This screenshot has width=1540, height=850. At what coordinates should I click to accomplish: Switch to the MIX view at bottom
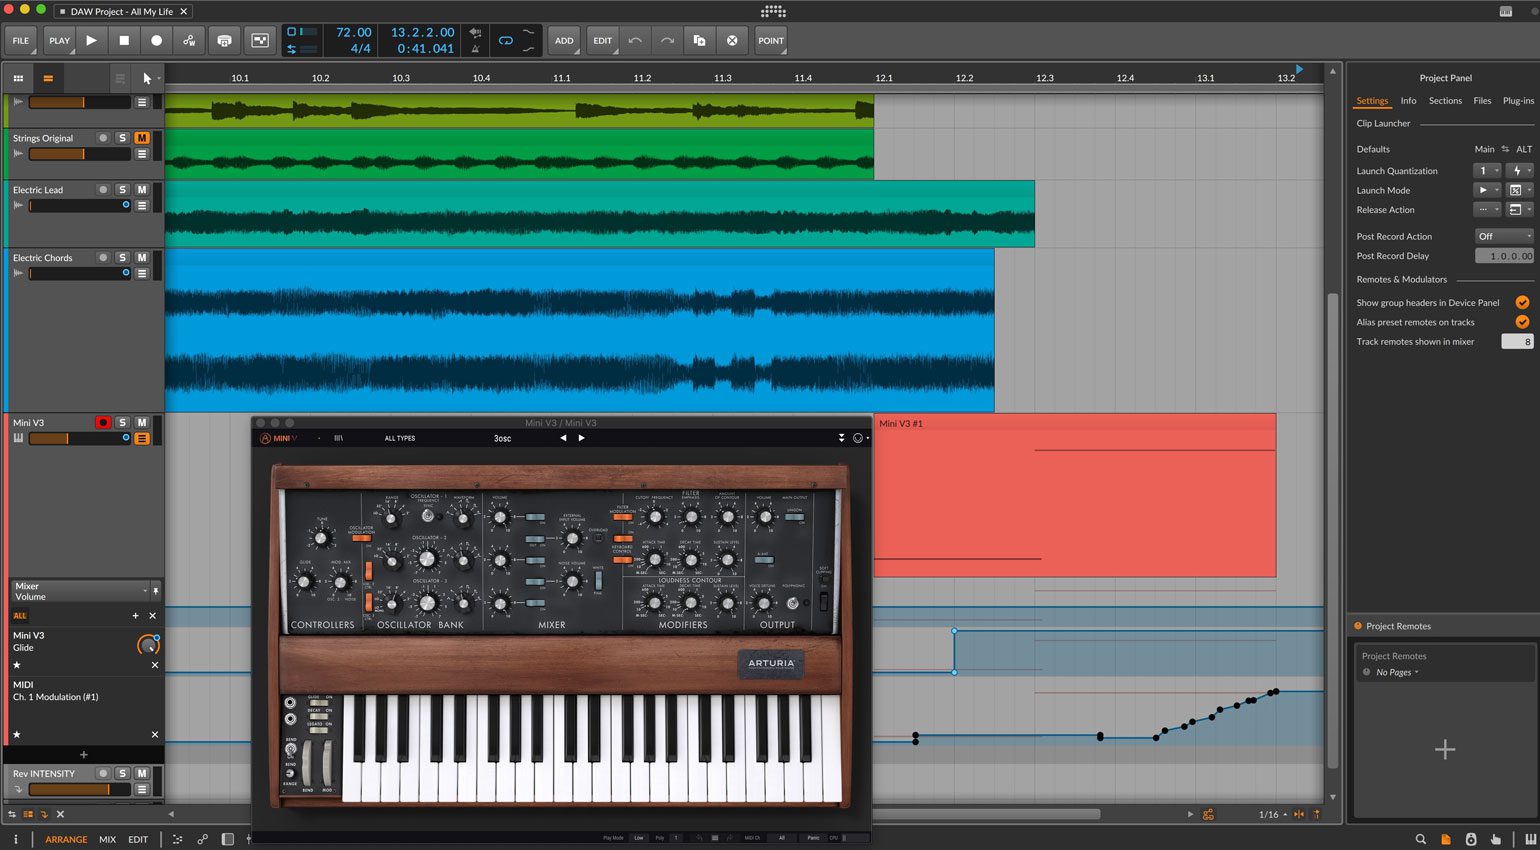click(x=107, y=839)
